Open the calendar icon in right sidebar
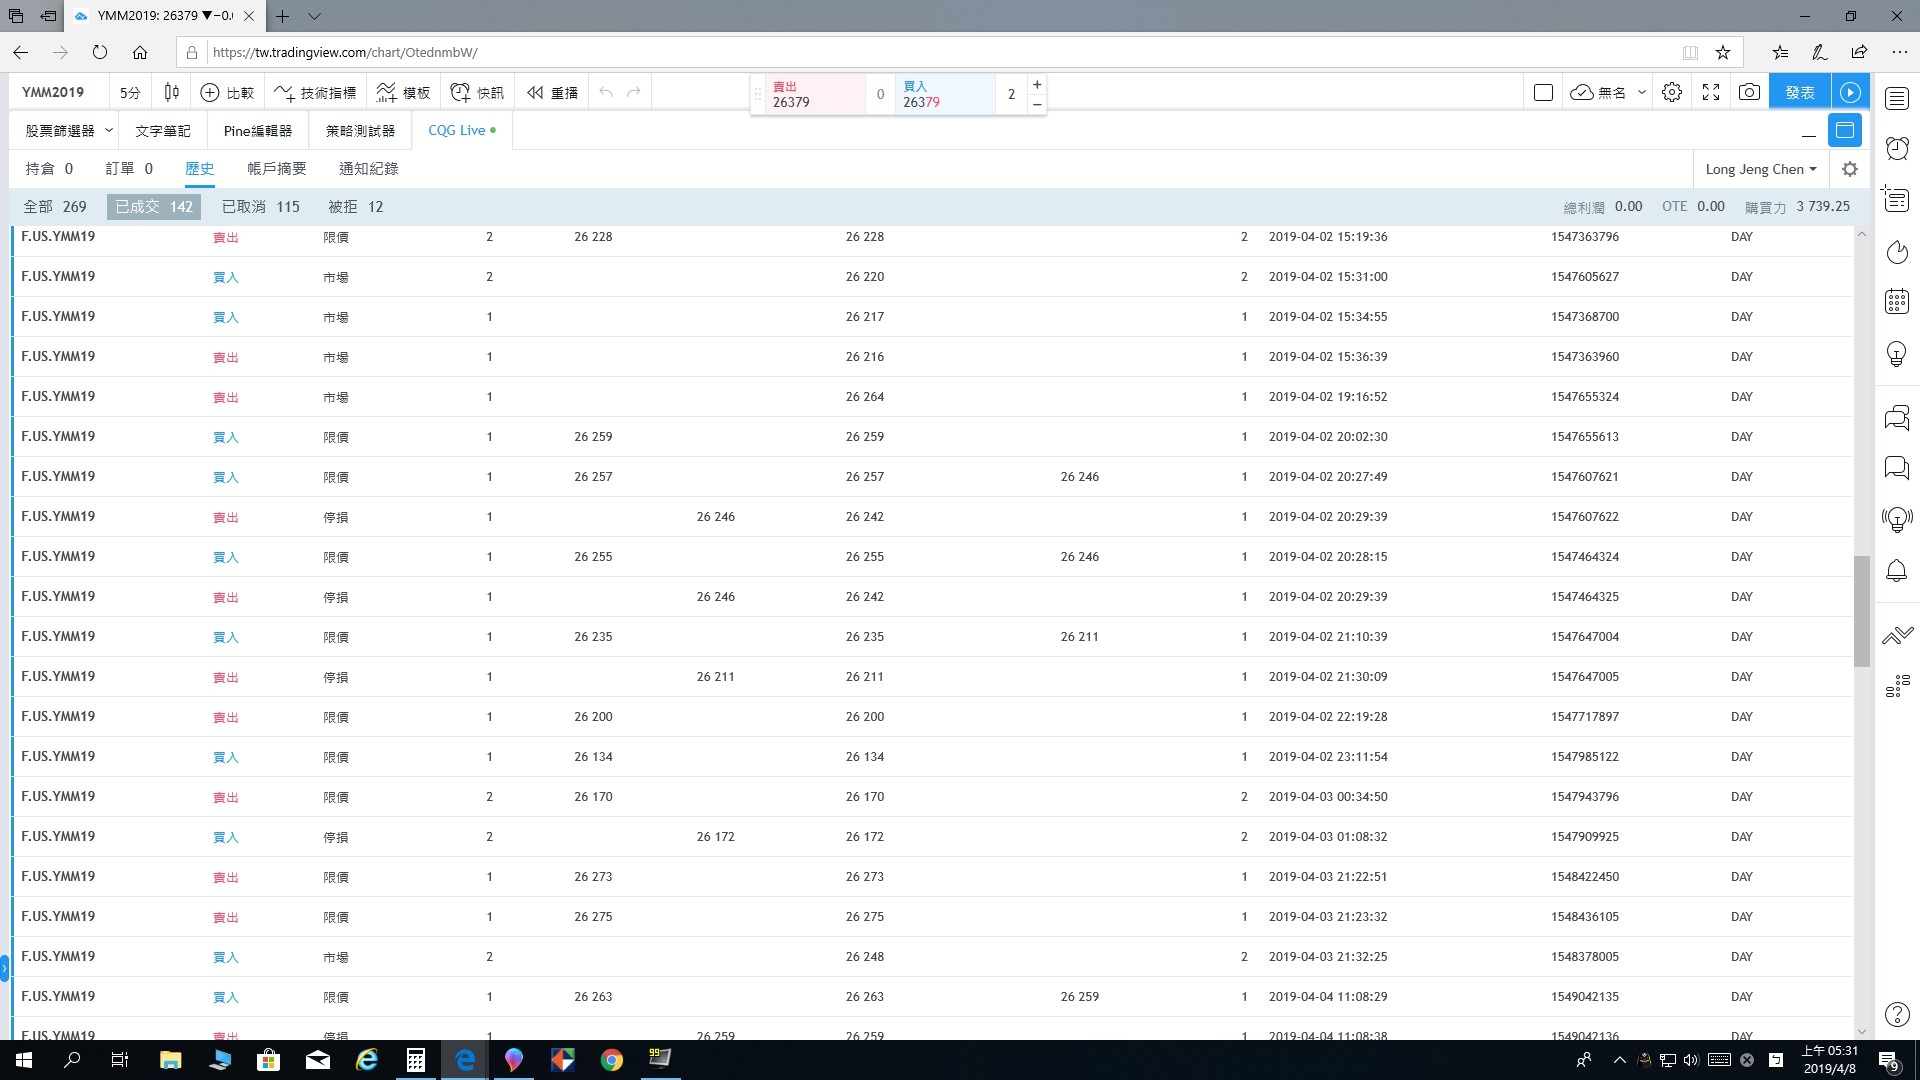 click(1897, 301)
